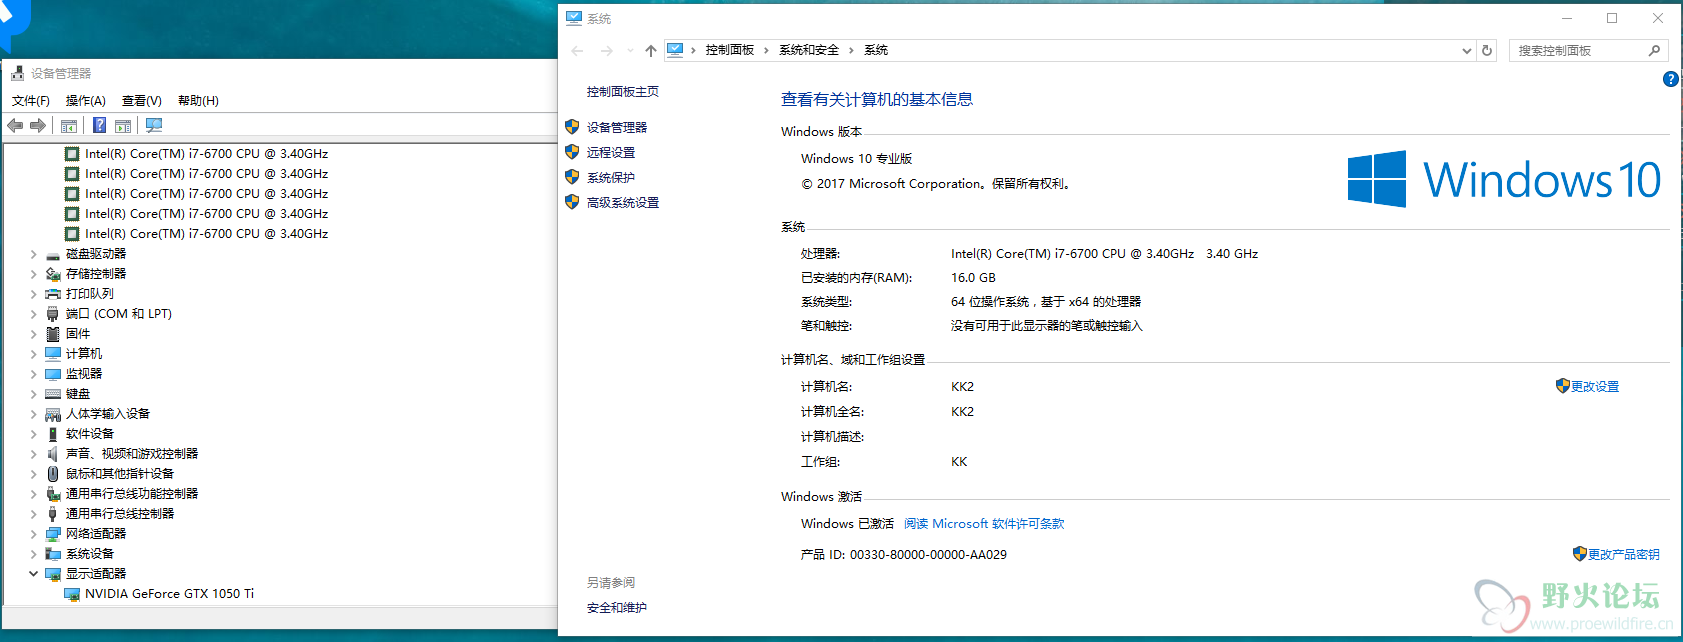Open 阅读 Microsoft 软件许可条款 link
1683x642 pixels.
(984, 524)
